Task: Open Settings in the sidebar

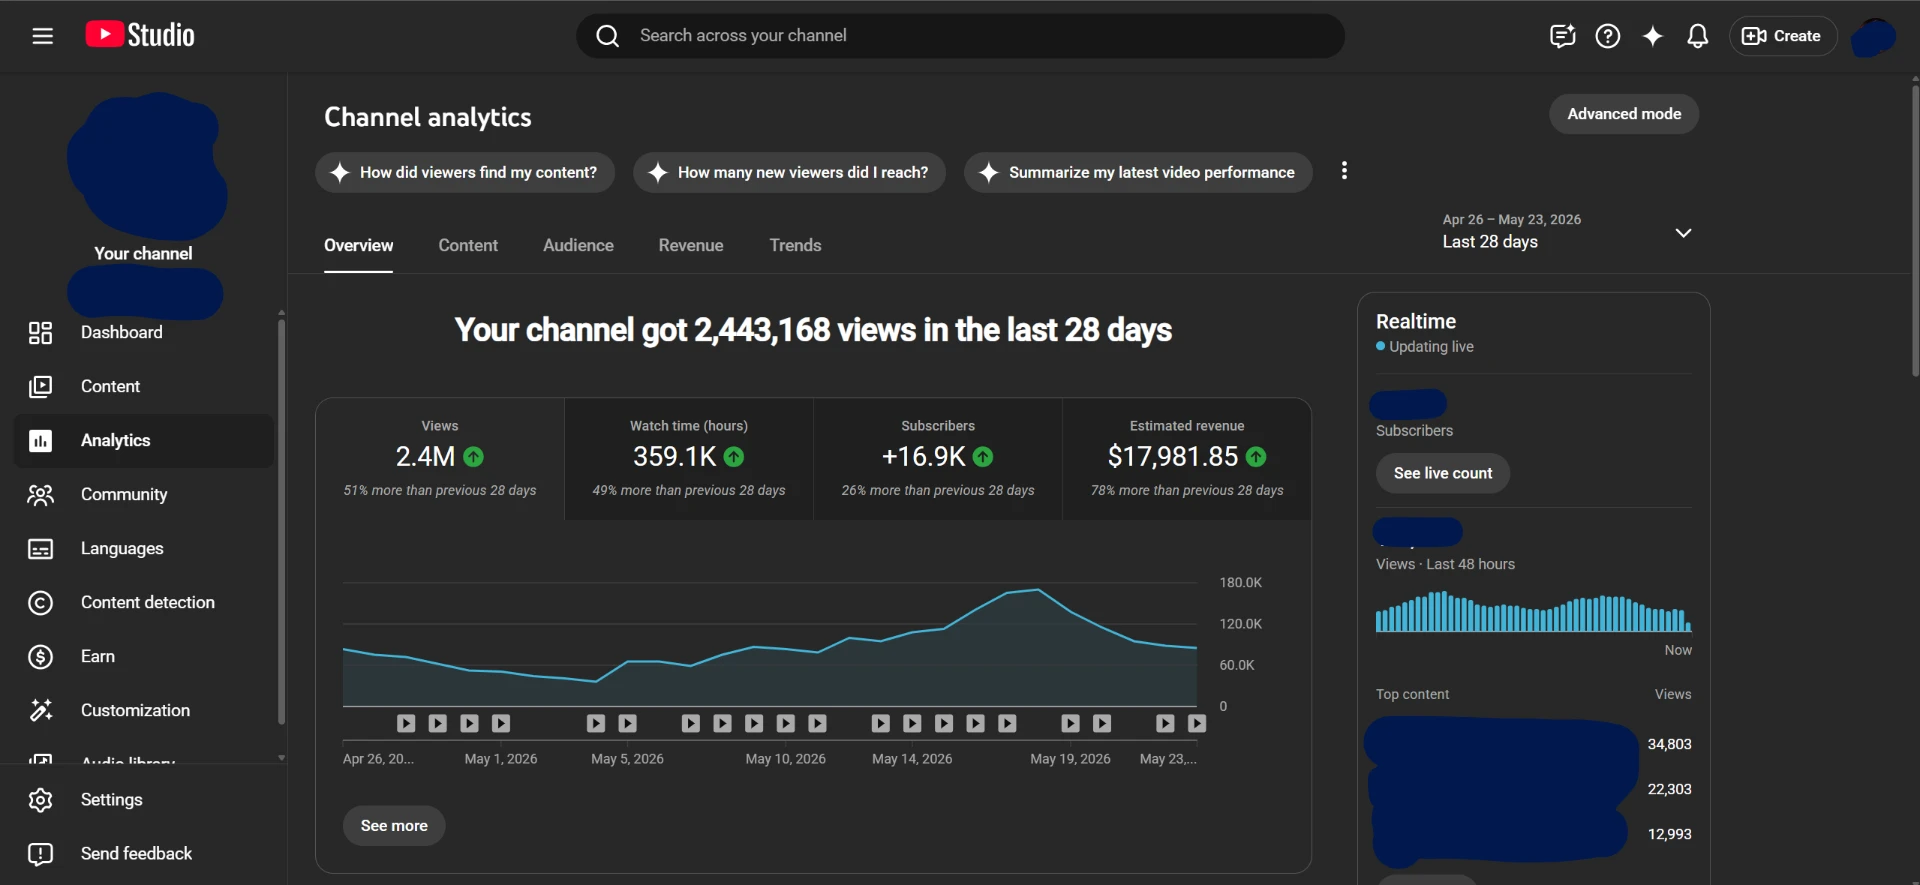Action: tap(144, 800)
